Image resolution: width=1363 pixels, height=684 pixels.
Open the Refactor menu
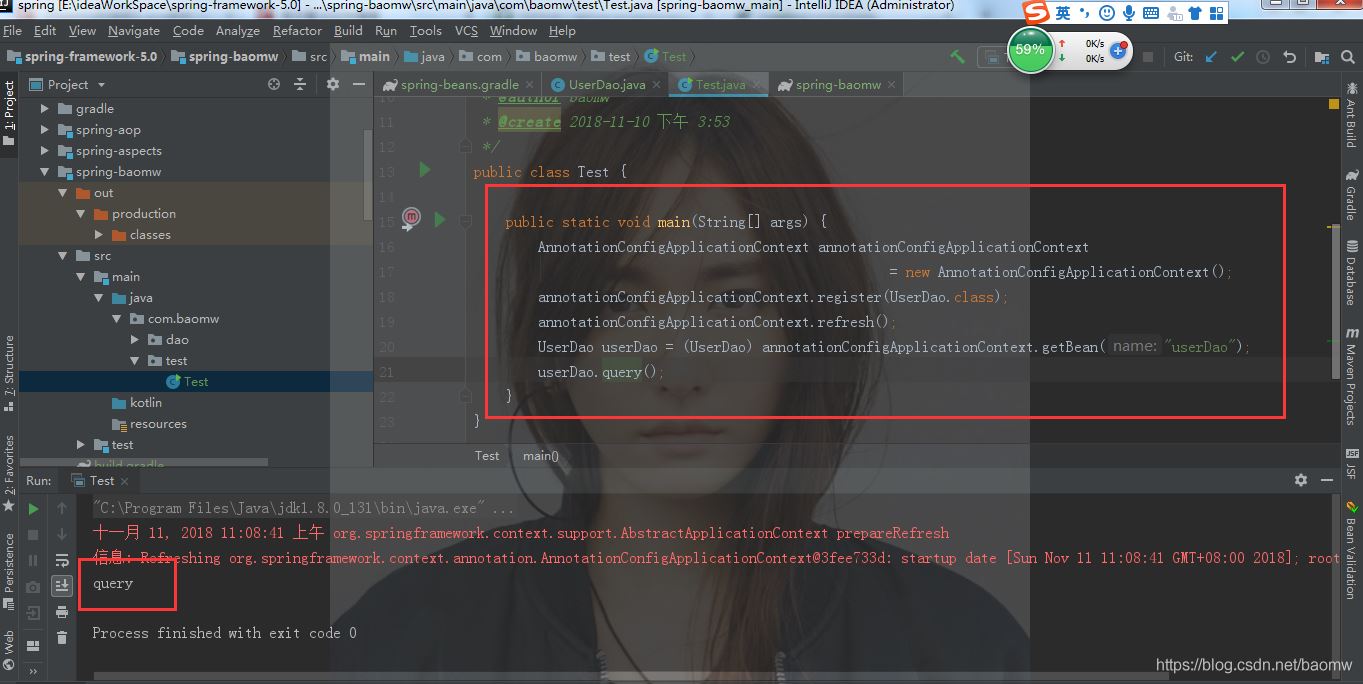tap(297, 31)
